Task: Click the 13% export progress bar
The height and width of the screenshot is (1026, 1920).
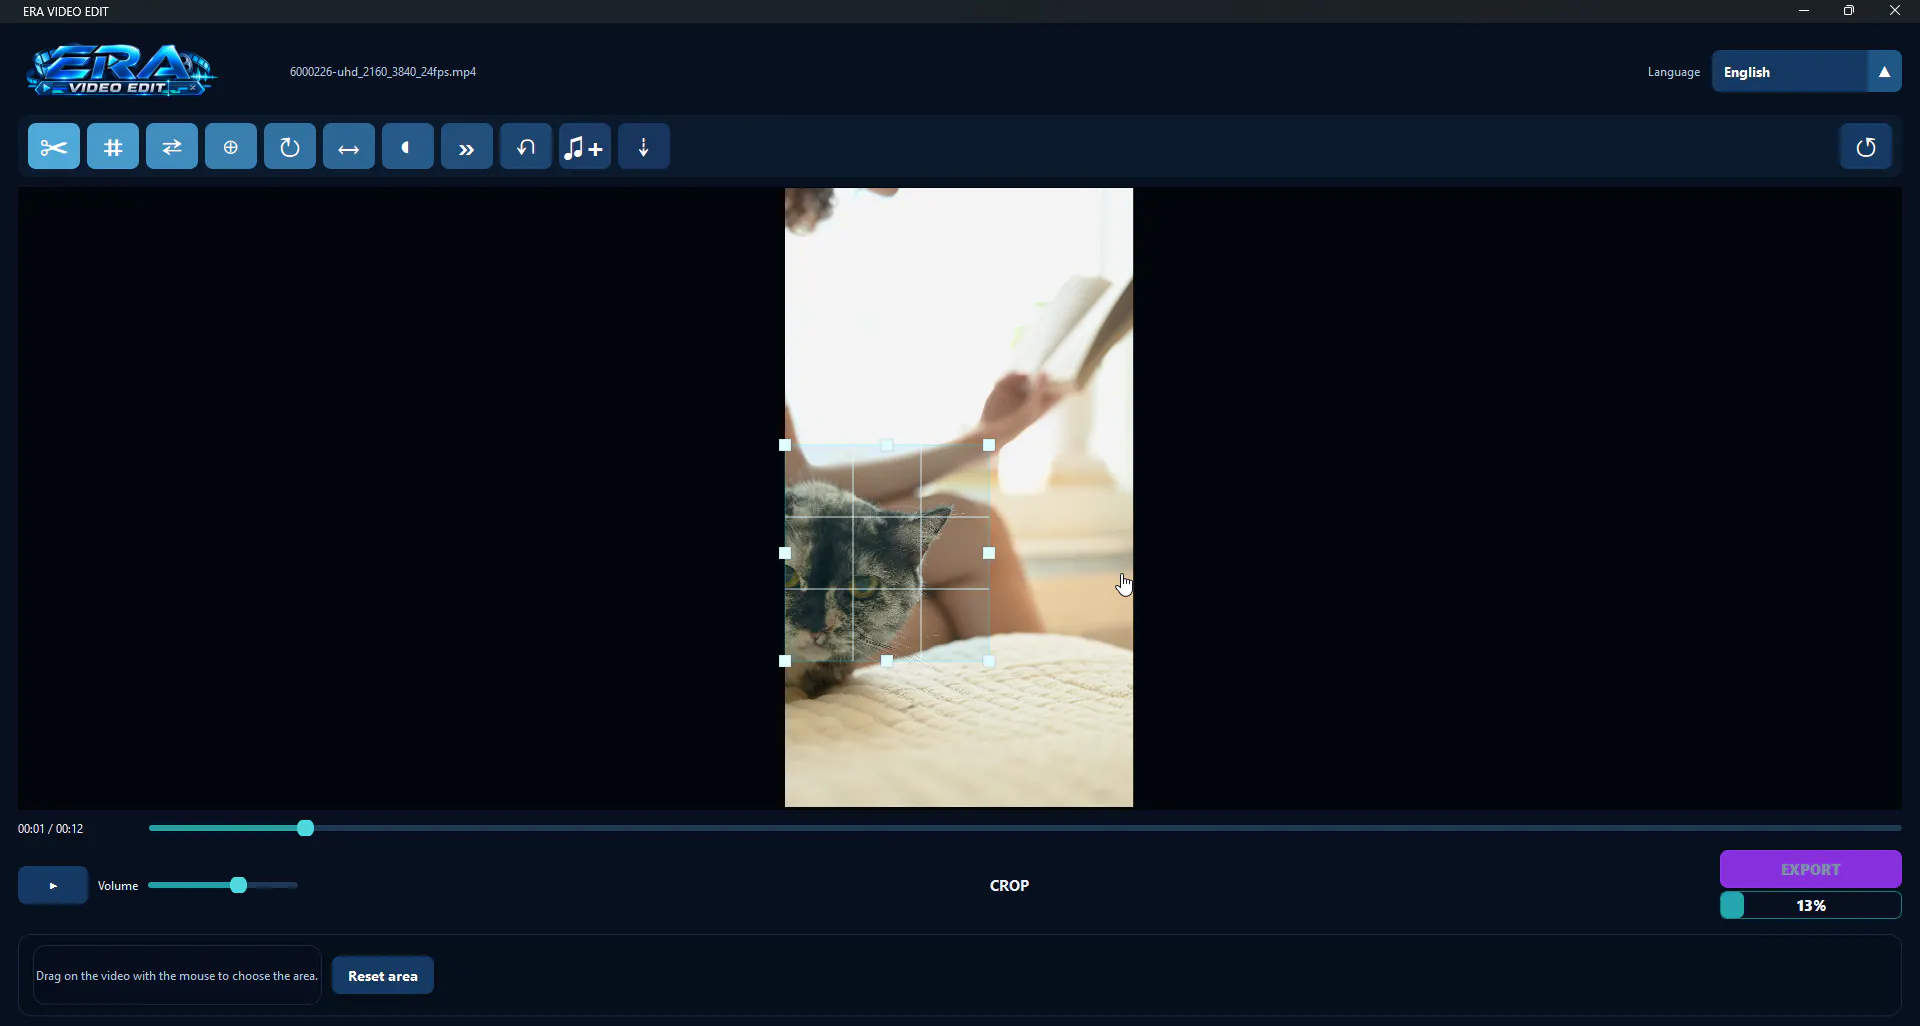Action: point(1811,905)
